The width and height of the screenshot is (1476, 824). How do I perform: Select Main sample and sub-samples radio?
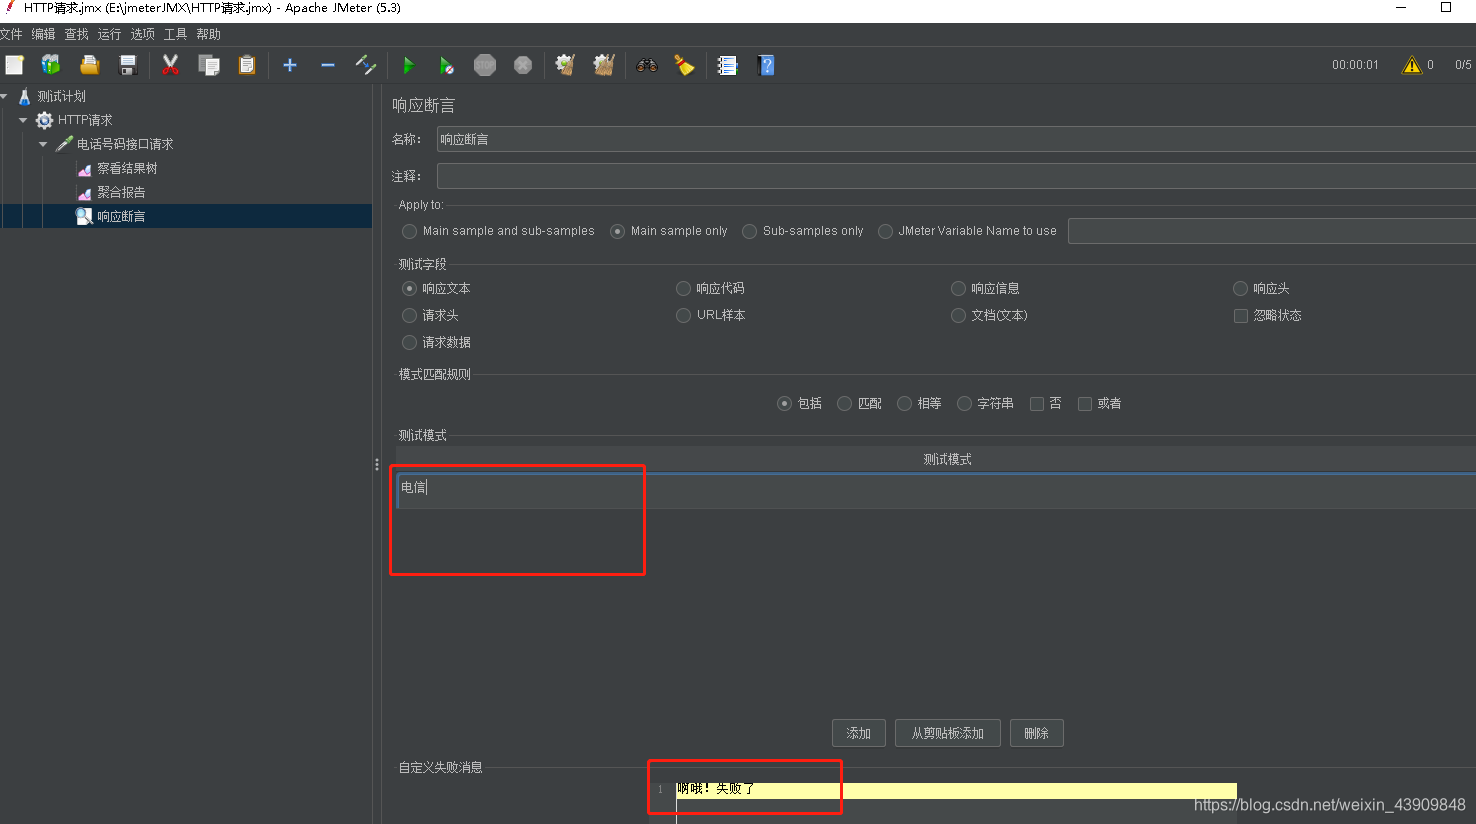click(x=409, y=231)
